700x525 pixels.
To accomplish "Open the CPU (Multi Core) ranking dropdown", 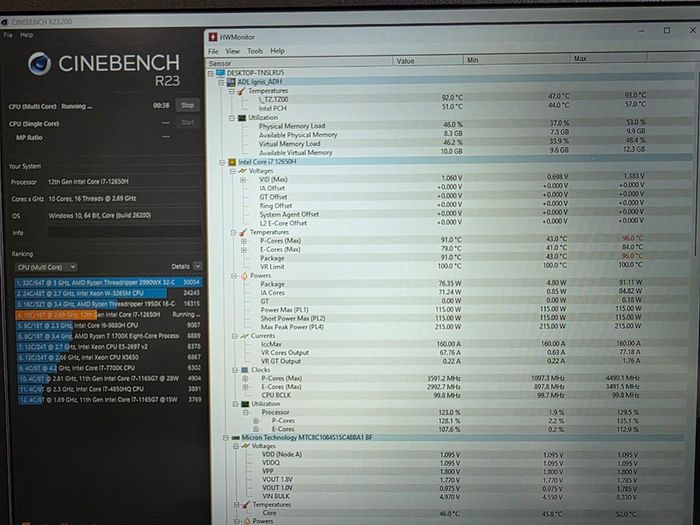I will click(46, 267).
